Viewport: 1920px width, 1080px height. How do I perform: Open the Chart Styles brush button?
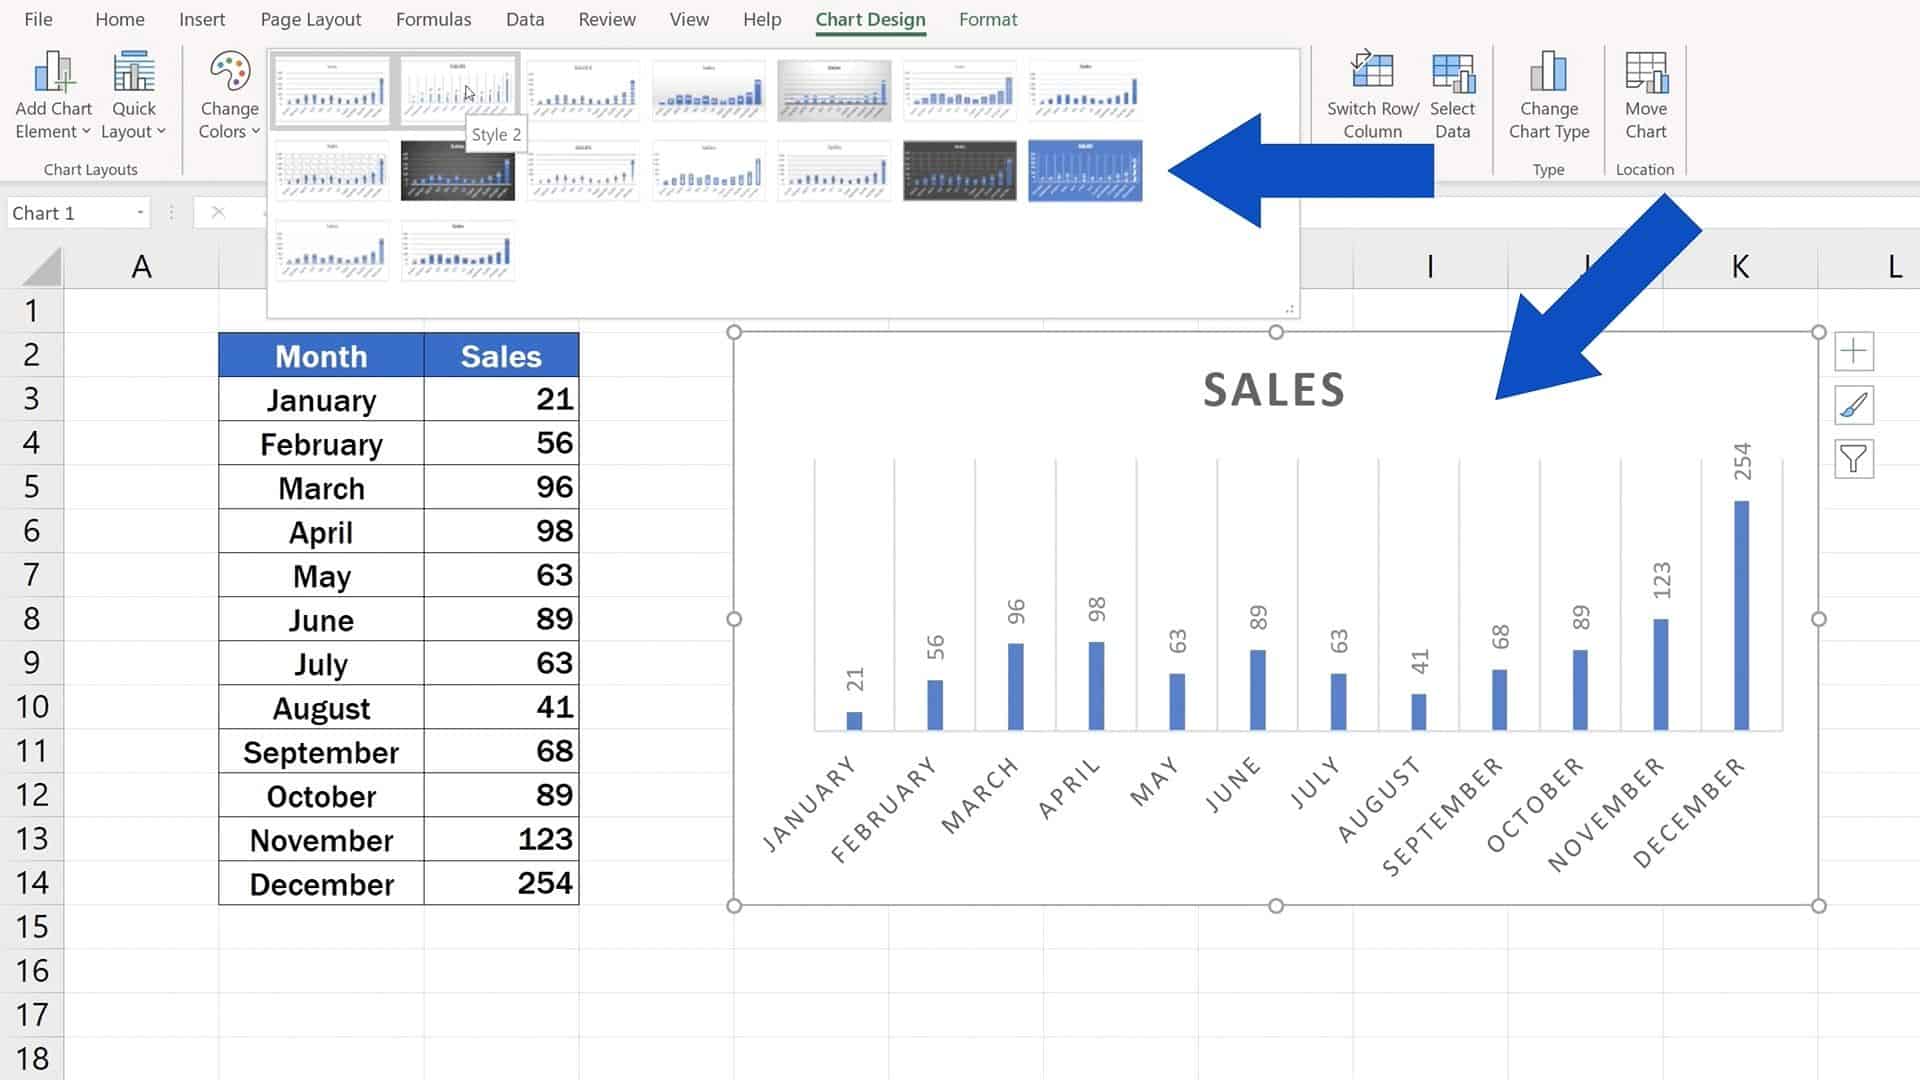1853,405
